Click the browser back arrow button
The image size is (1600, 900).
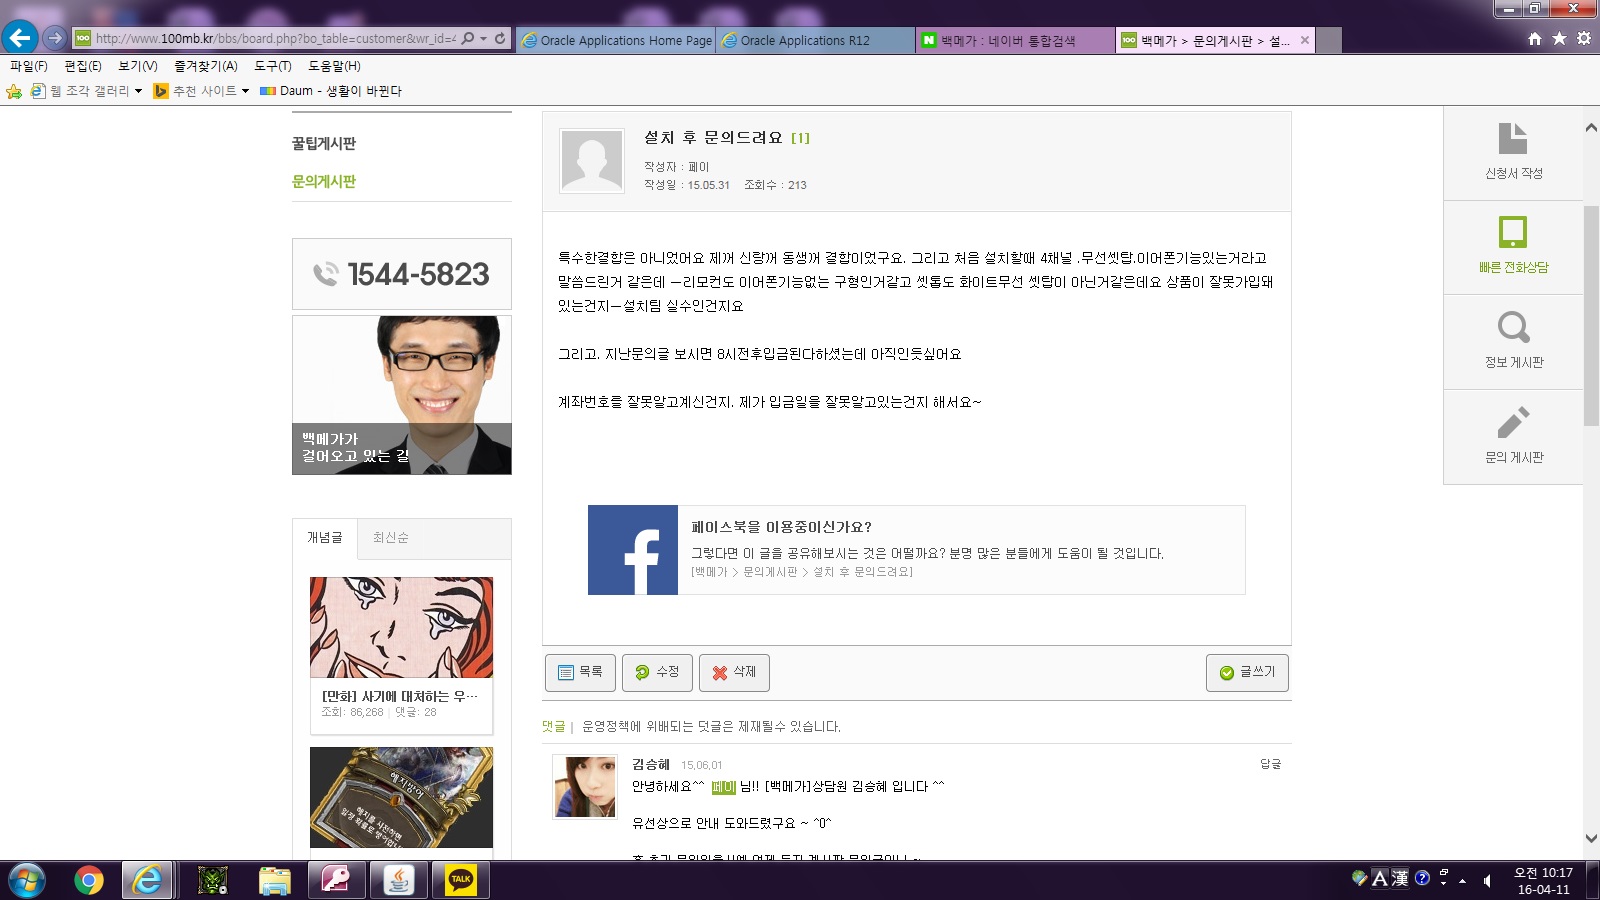pyautogui.click(x=20, y=38)
